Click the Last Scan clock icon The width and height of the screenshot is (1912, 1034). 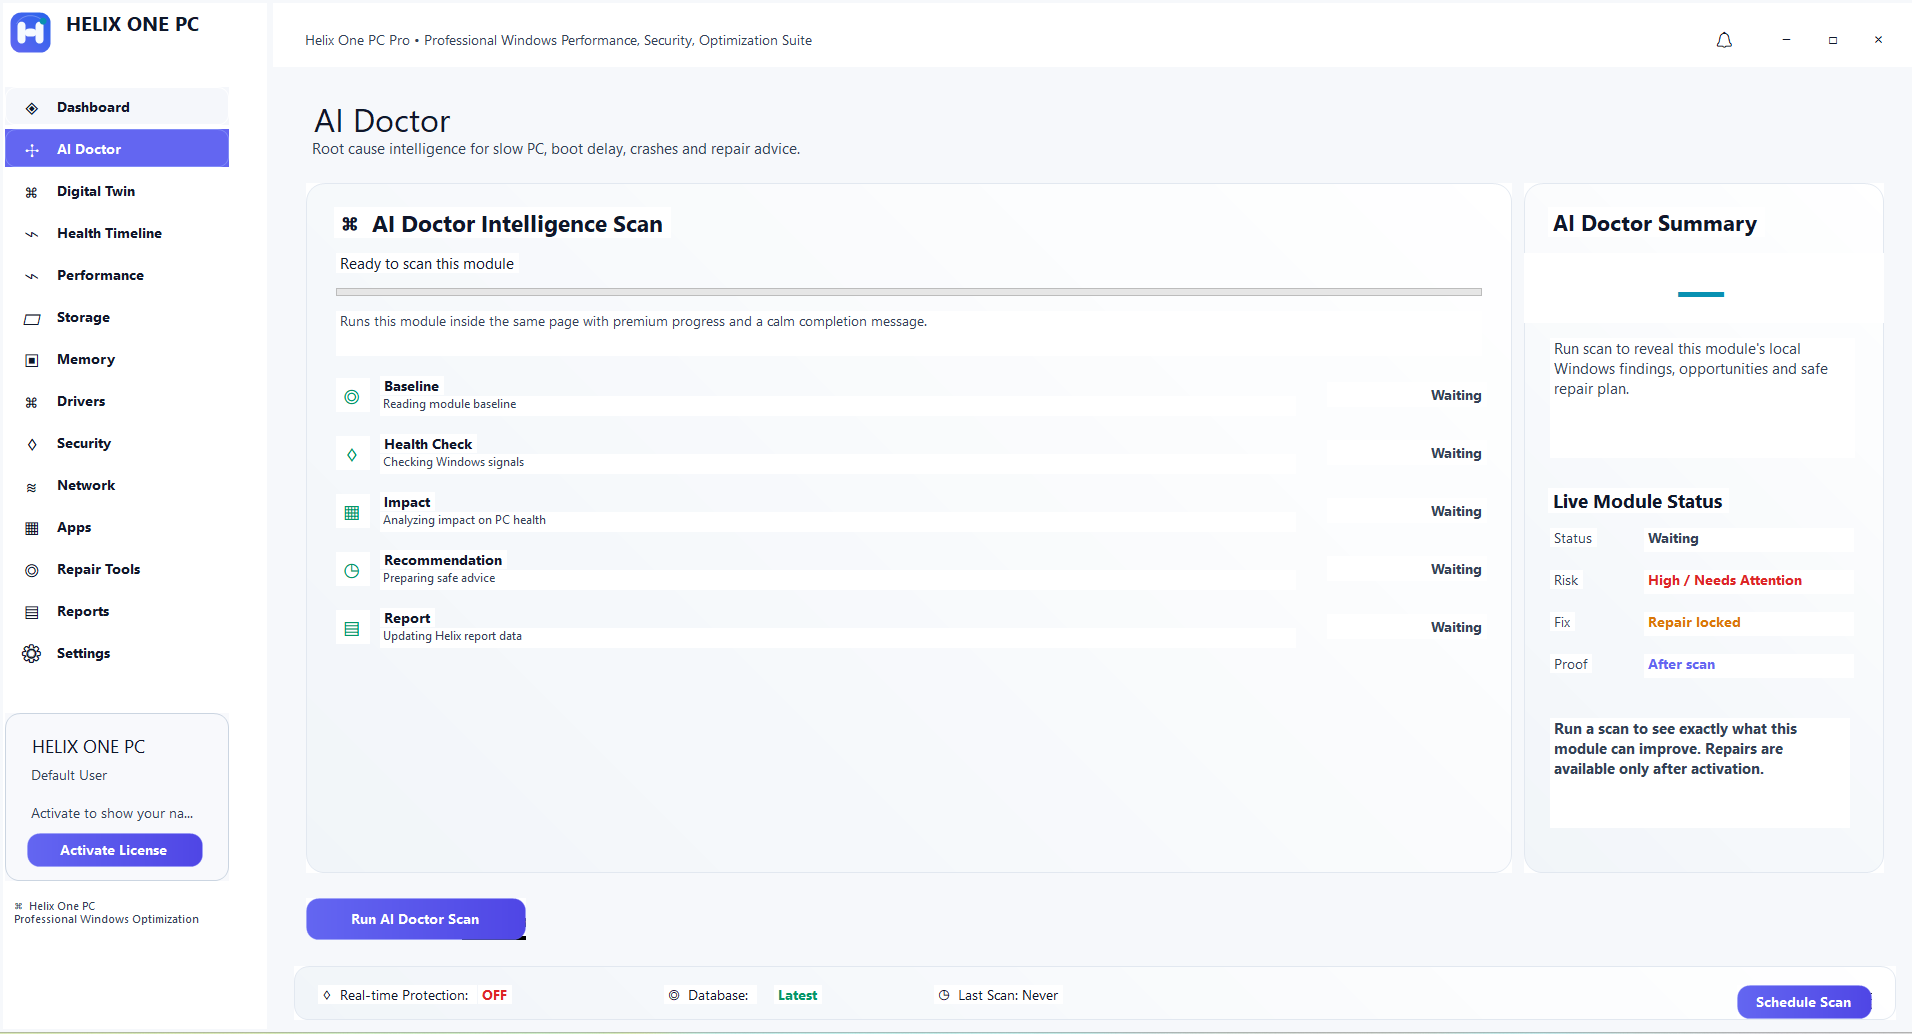point(944,995)
